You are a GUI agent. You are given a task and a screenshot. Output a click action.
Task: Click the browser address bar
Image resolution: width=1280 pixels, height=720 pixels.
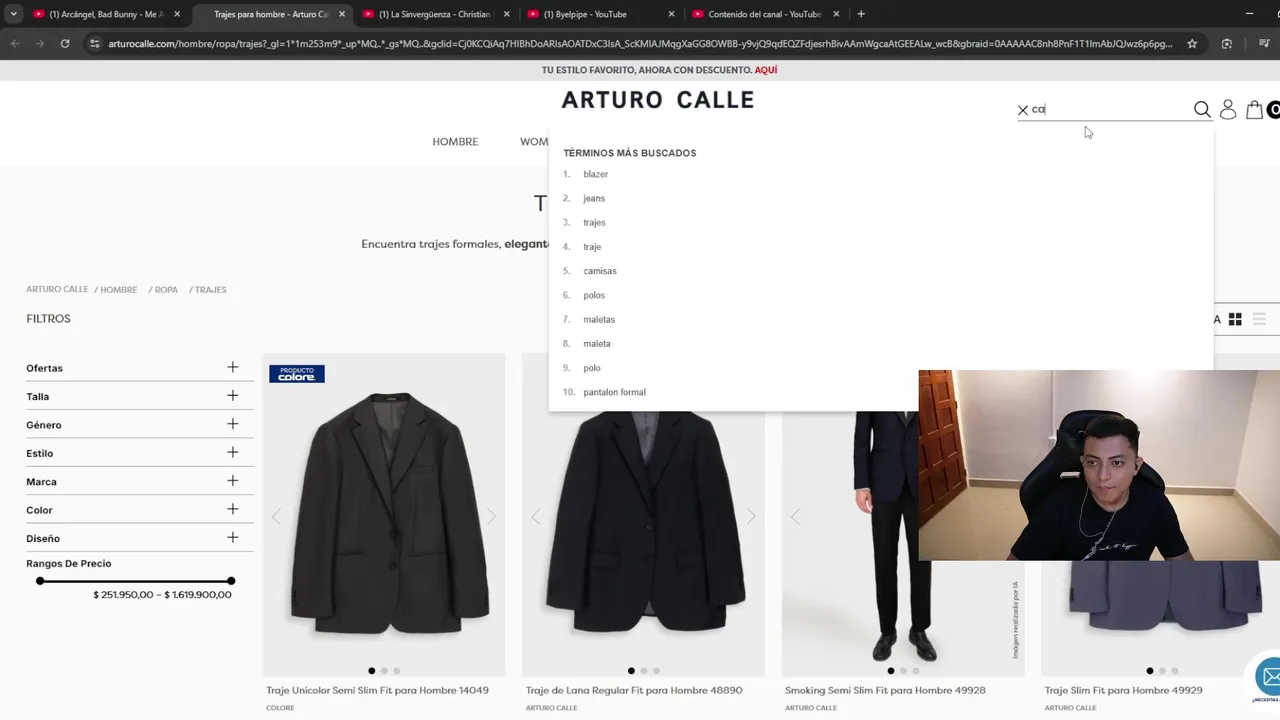(x=640, y=43)
